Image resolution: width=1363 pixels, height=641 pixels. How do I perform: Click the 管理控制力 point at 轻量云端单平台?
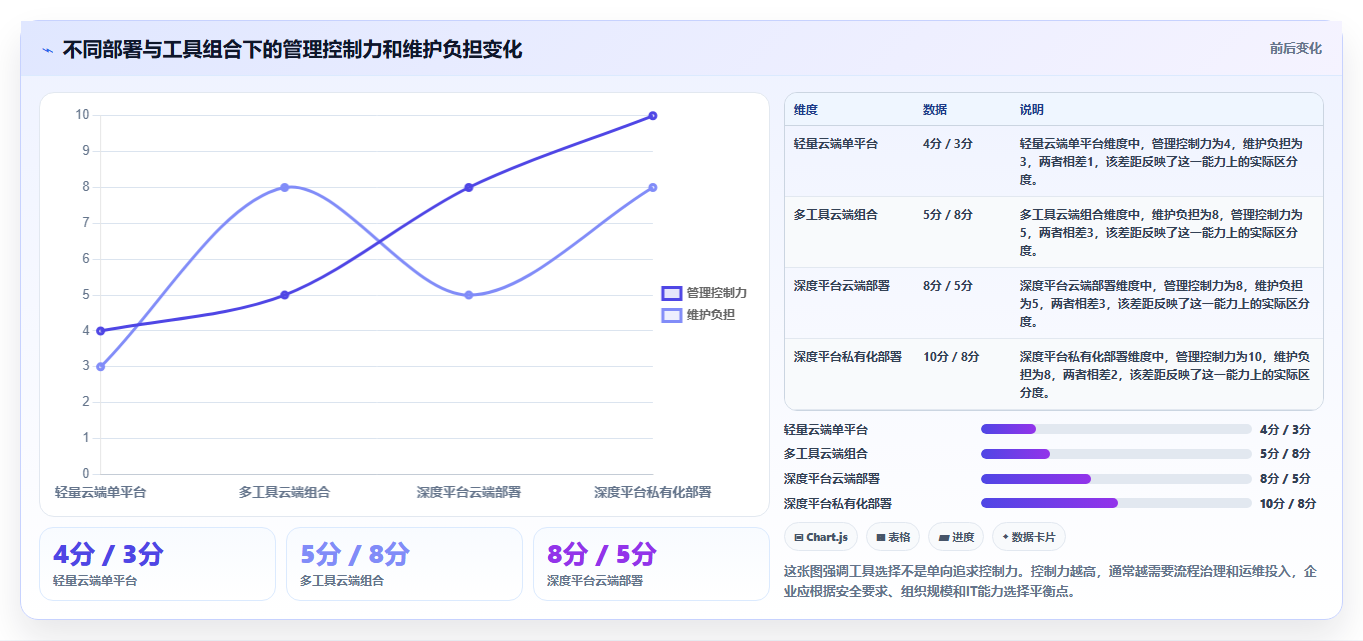click(x=100, y=331)
